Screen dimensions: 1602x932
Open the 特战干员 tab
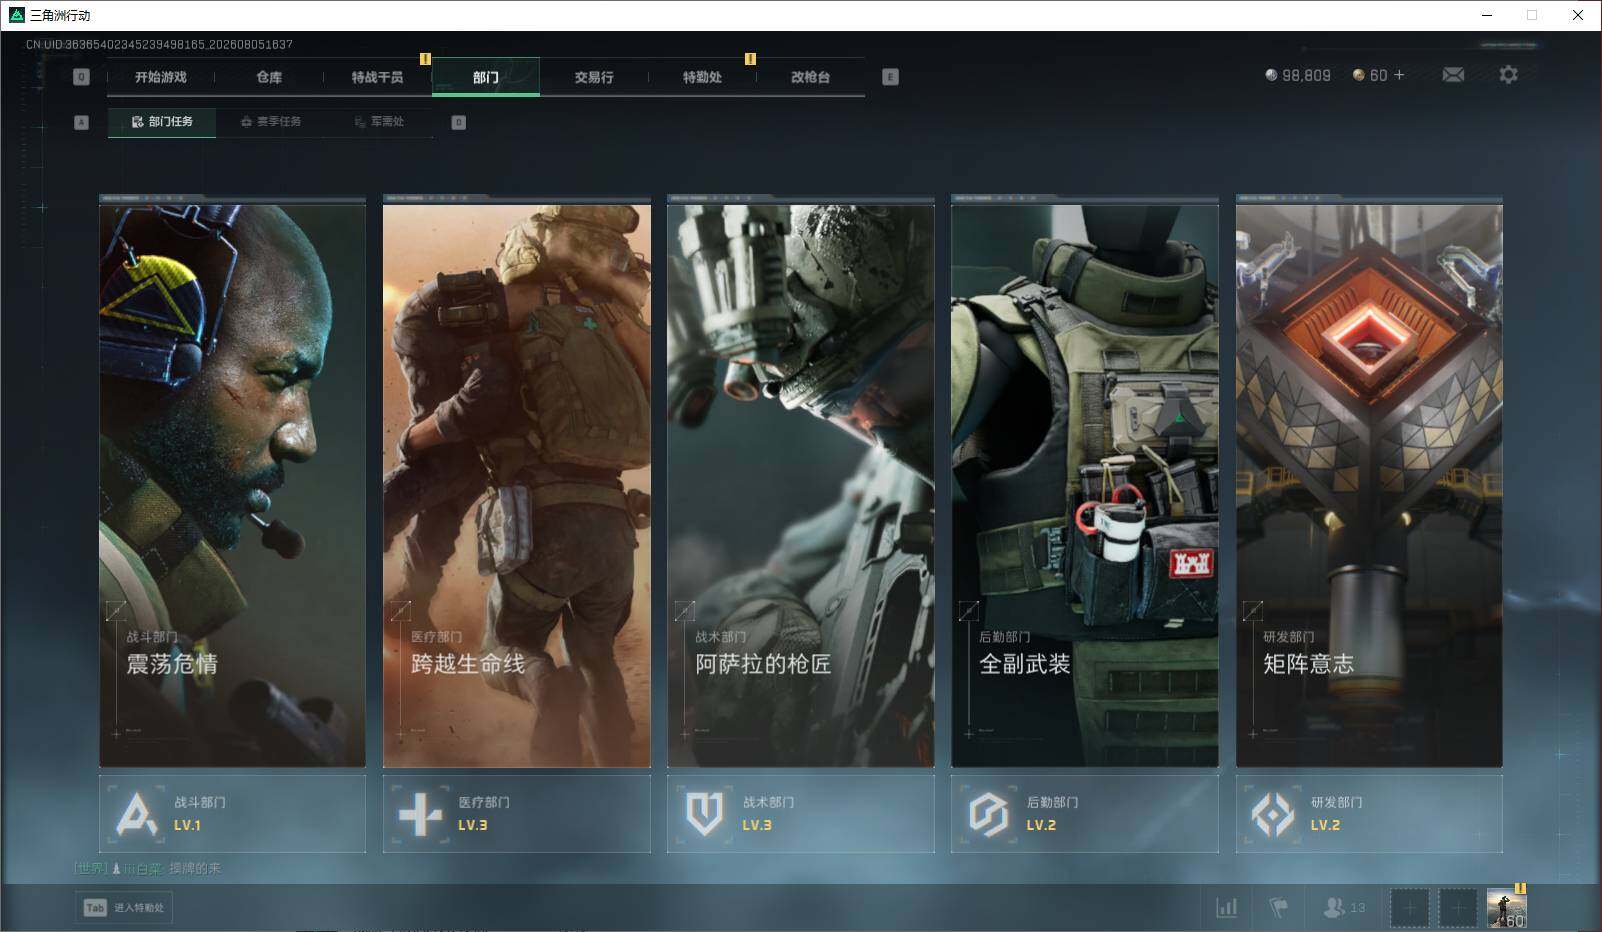(377, 77)
